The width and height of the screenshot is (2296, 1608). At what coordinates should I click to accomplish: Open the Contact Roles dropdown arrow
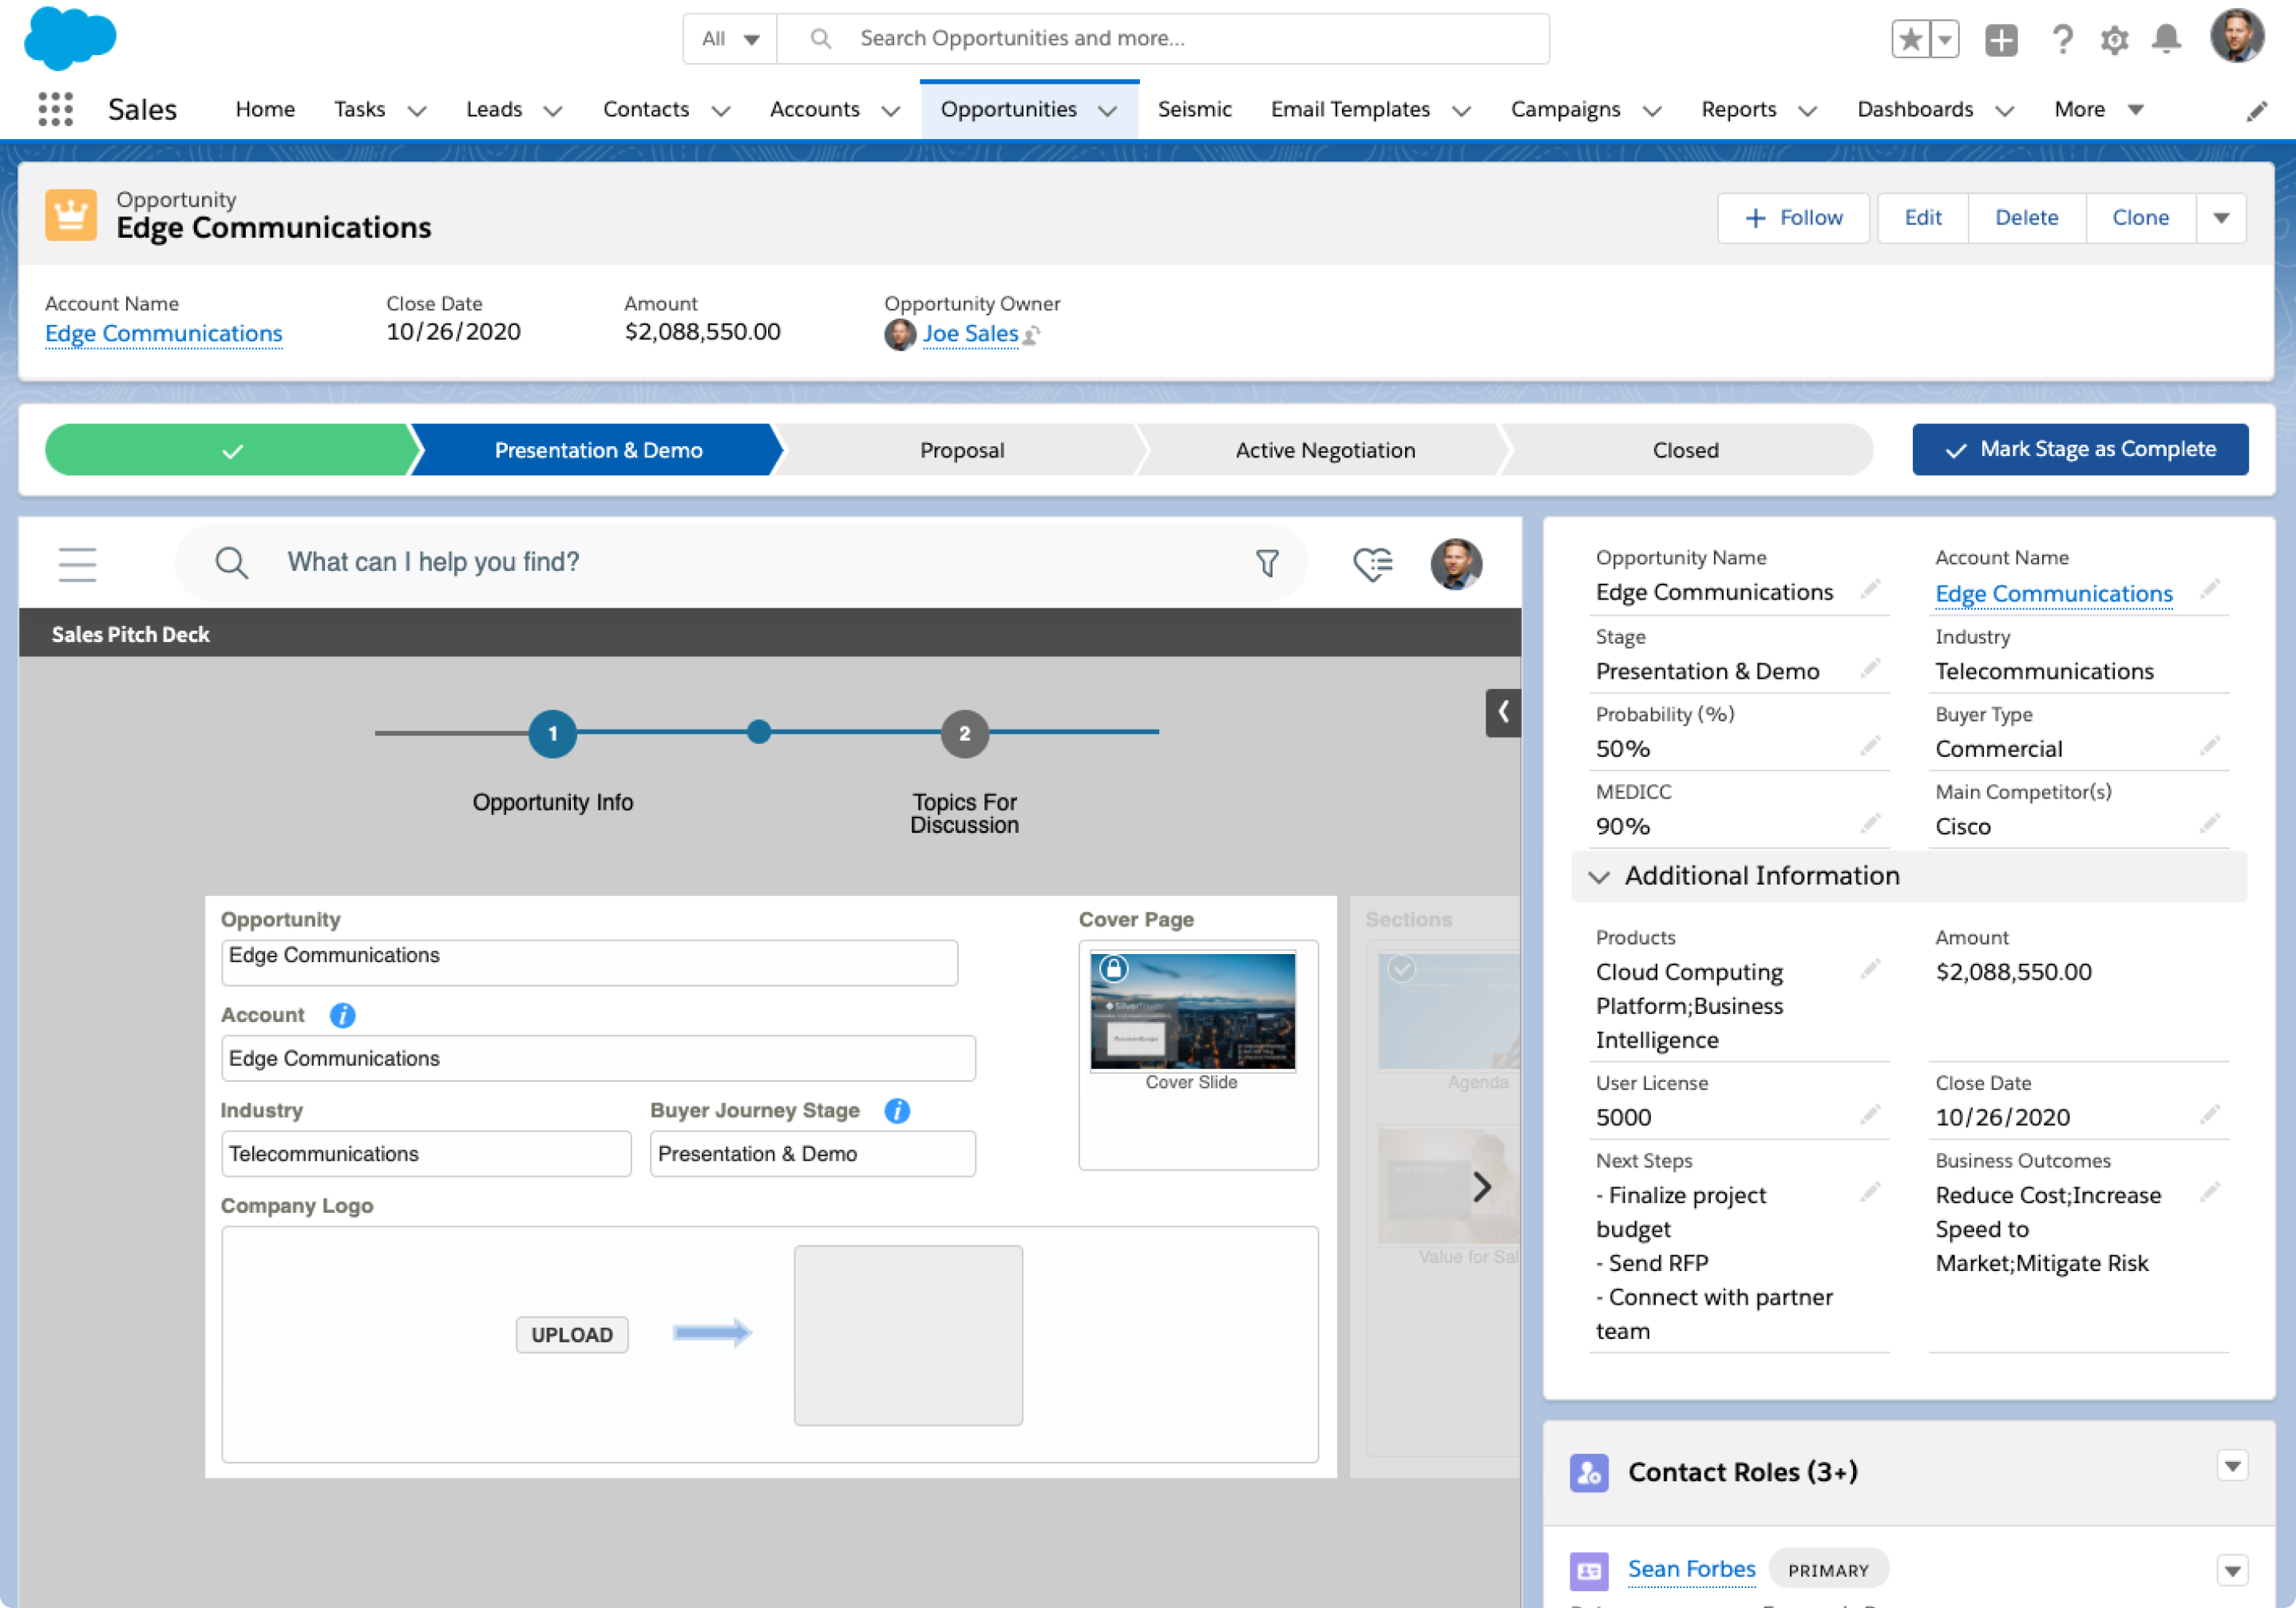(2233, 1467)
